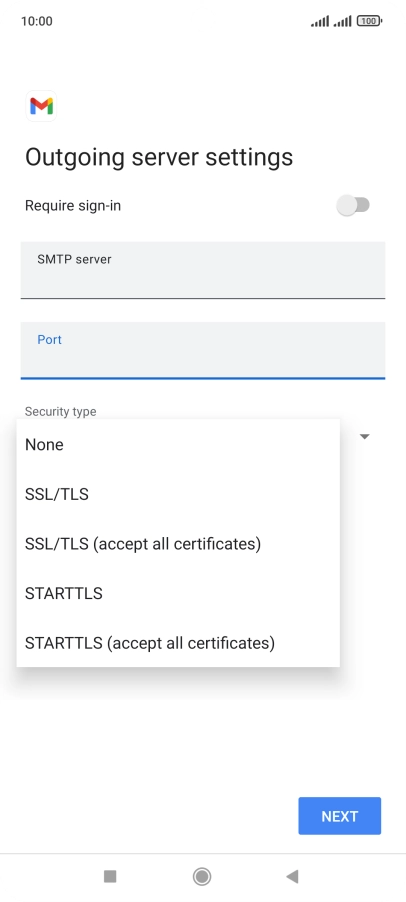406x902 pixels.
Task: Choose the STARTTLS option
Action: (178, 593)
